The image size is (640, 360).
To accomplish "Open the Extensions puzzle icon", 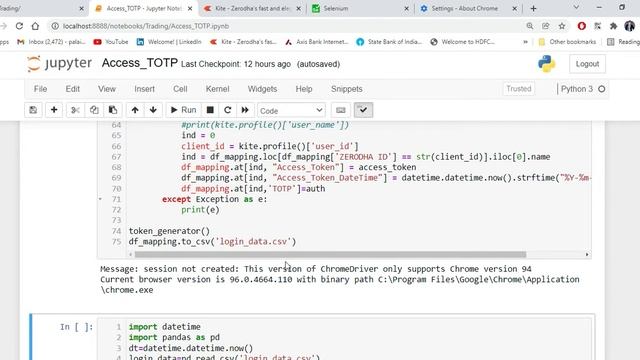I will point(613,26).
